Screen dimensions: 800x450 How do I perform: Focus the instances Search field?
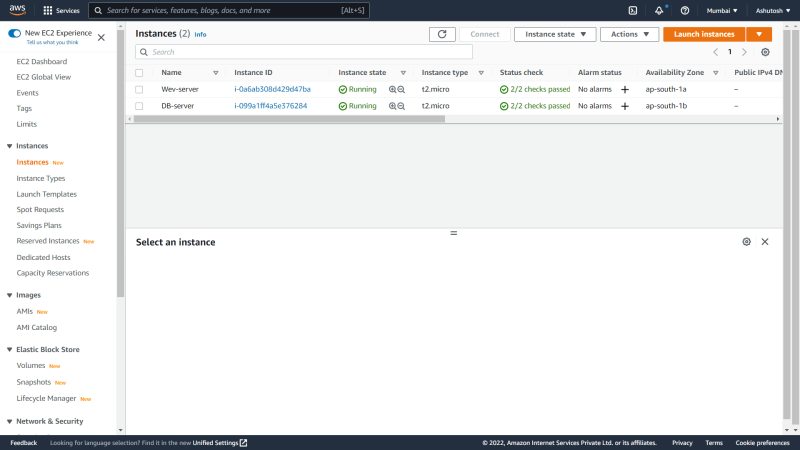(304, 52)
